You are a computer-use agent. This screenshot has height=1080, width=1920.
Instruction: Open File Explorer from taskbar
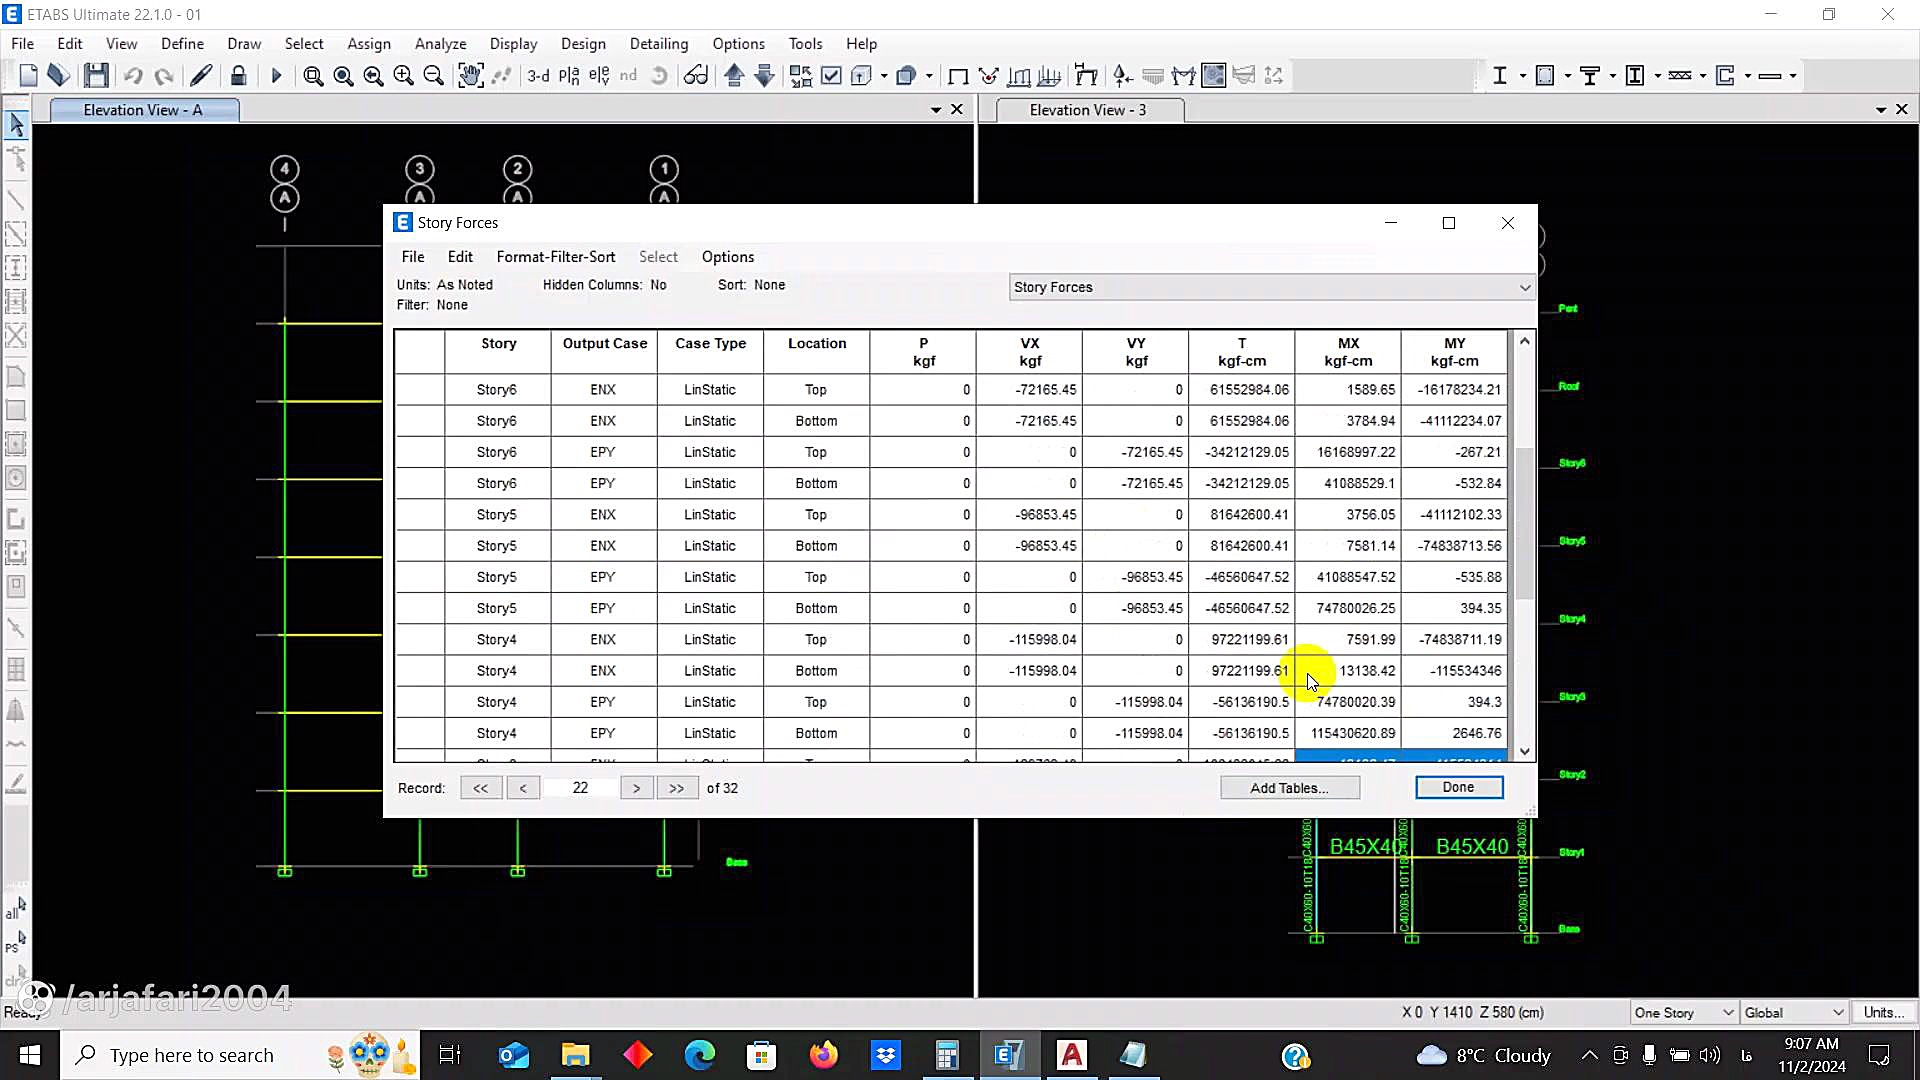tap(575, 1055)
